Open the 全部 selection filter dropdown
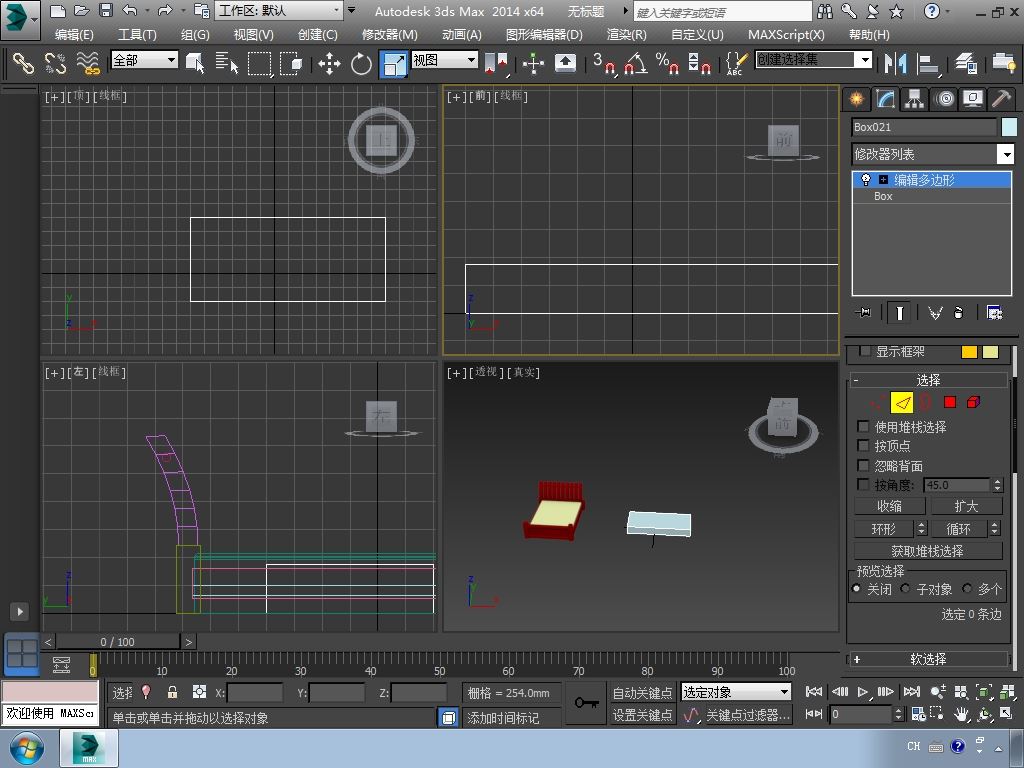Screen dimensions: 1024x768 tap(144, 60)
